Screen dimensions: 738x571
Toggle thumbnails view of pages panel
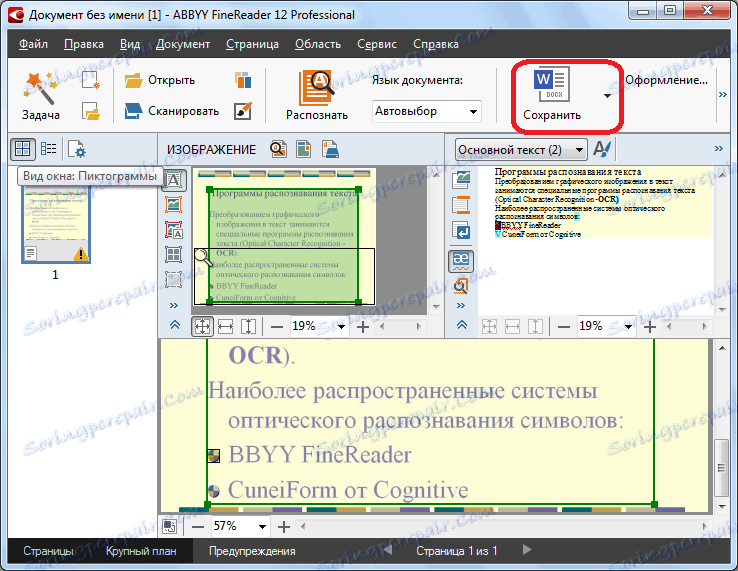22,149
